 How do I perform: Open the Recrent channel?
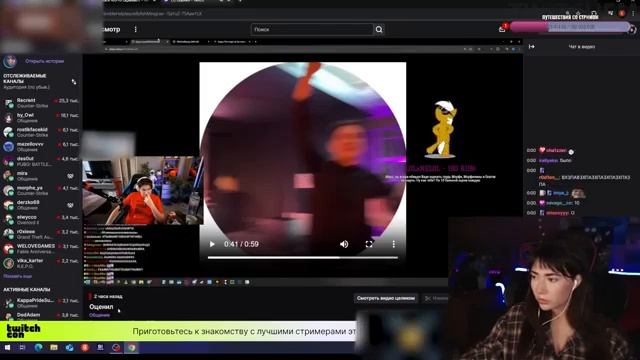[x=41, y=103]
